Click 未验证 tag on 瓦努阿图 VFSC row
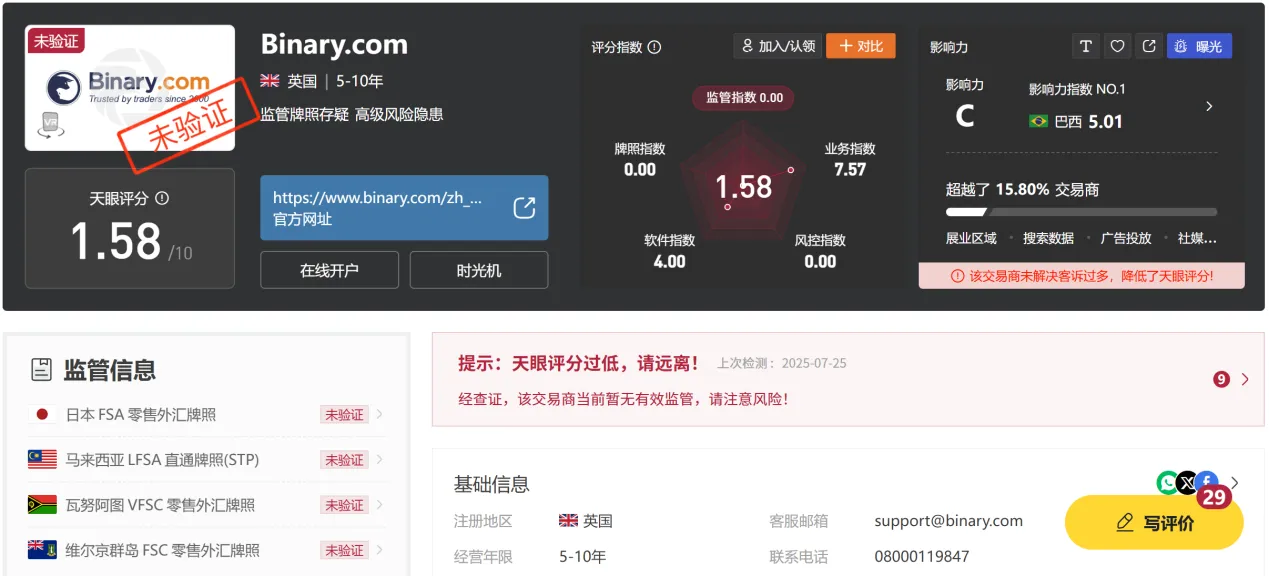 [344, 505]
